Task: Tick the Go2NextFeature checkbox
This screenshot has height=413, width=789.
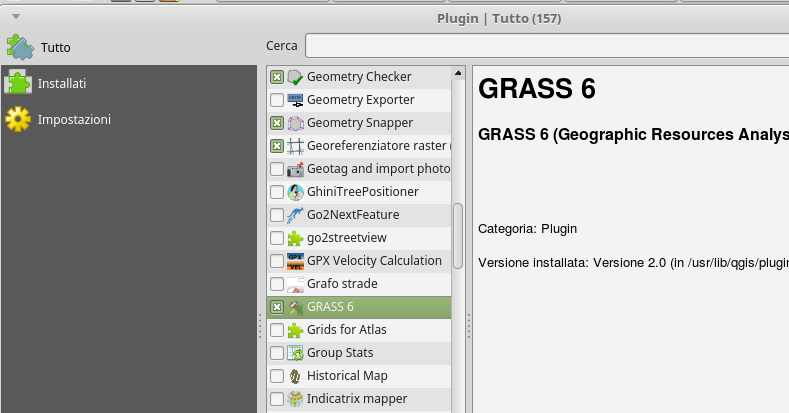Action: click(277, 215)
